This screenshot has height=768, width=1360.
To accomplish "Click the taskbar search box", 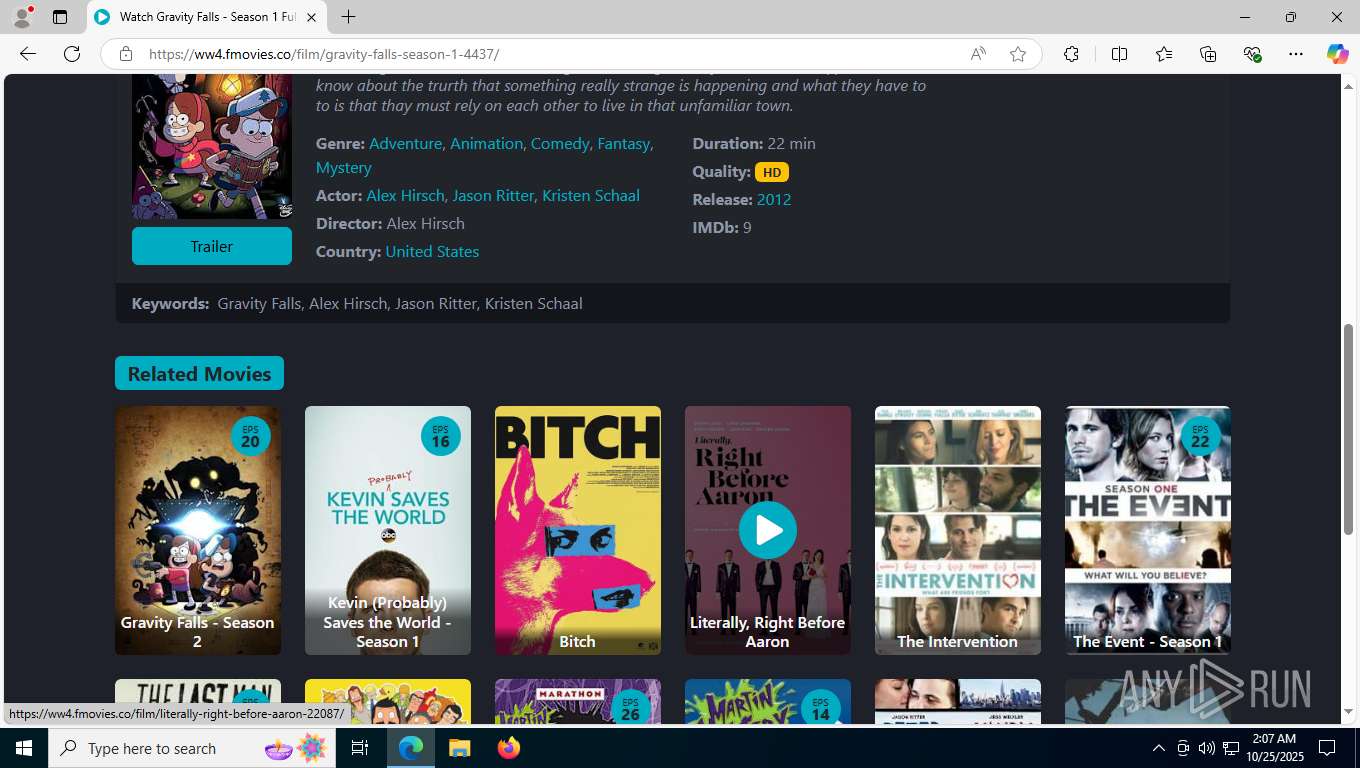I will pos(193,748).
